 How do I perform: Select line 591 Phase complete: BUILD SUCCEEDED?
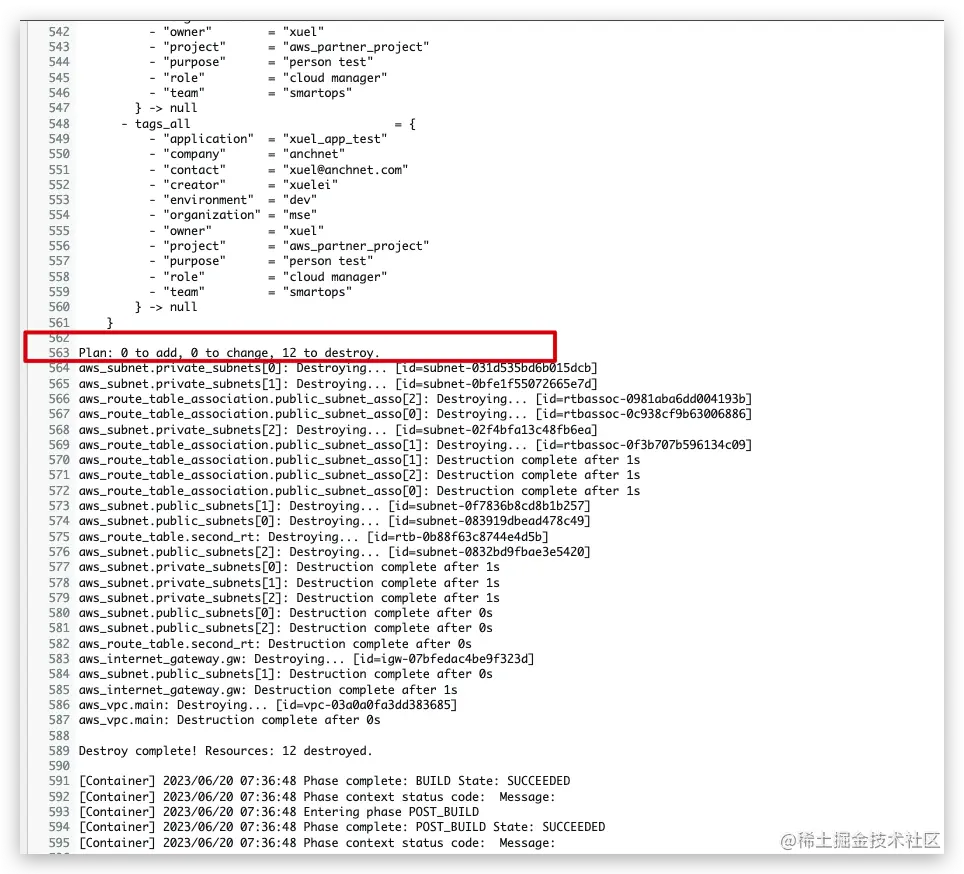(324, 781)
